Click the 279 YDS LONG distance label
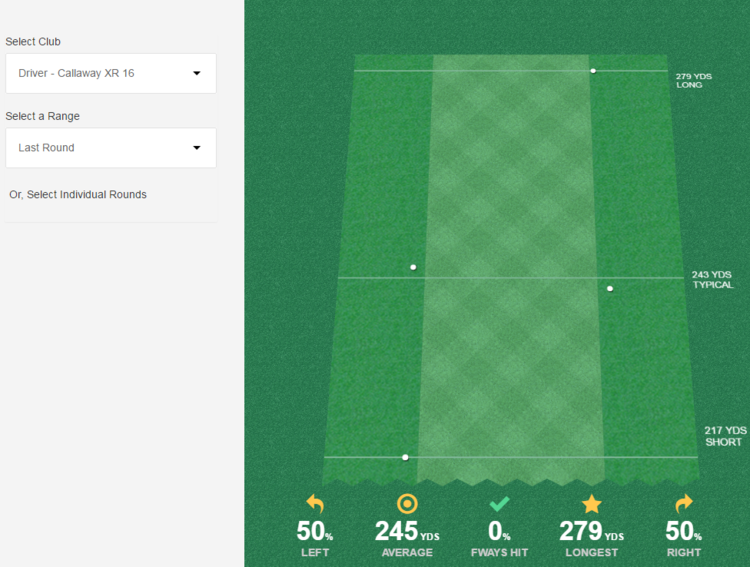Screen dimensions: 750x567 693,81
